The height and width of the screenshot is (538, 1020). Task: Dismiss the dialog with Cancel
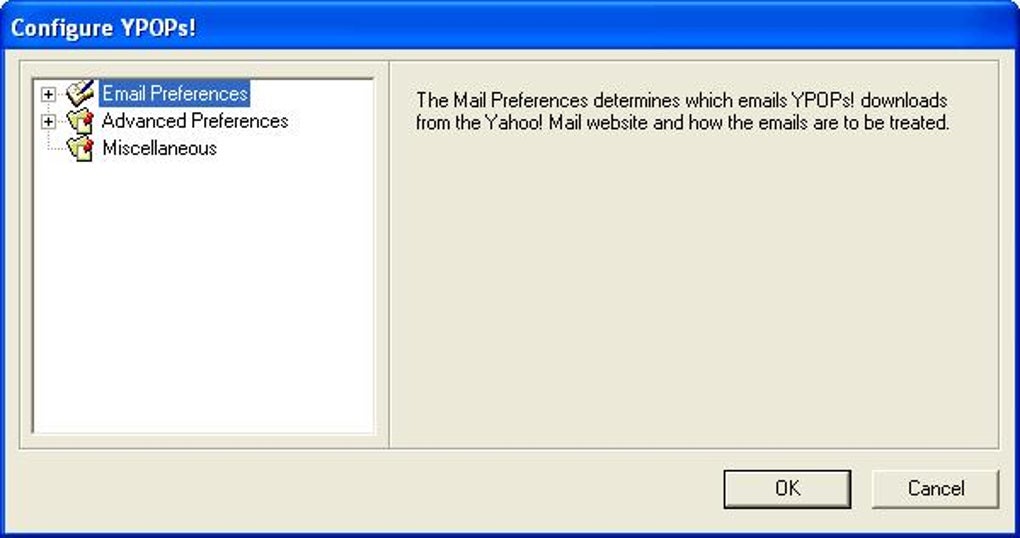point(935,489)
